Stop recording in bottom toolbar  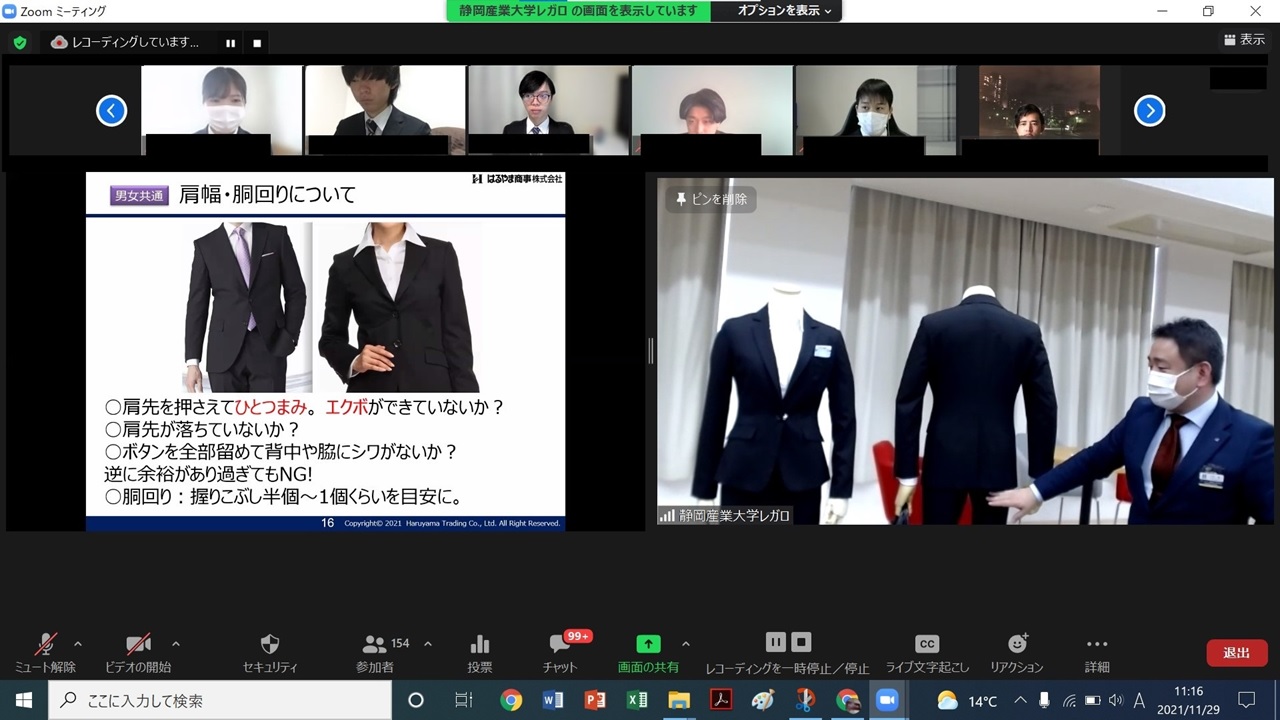pos(801,643)
